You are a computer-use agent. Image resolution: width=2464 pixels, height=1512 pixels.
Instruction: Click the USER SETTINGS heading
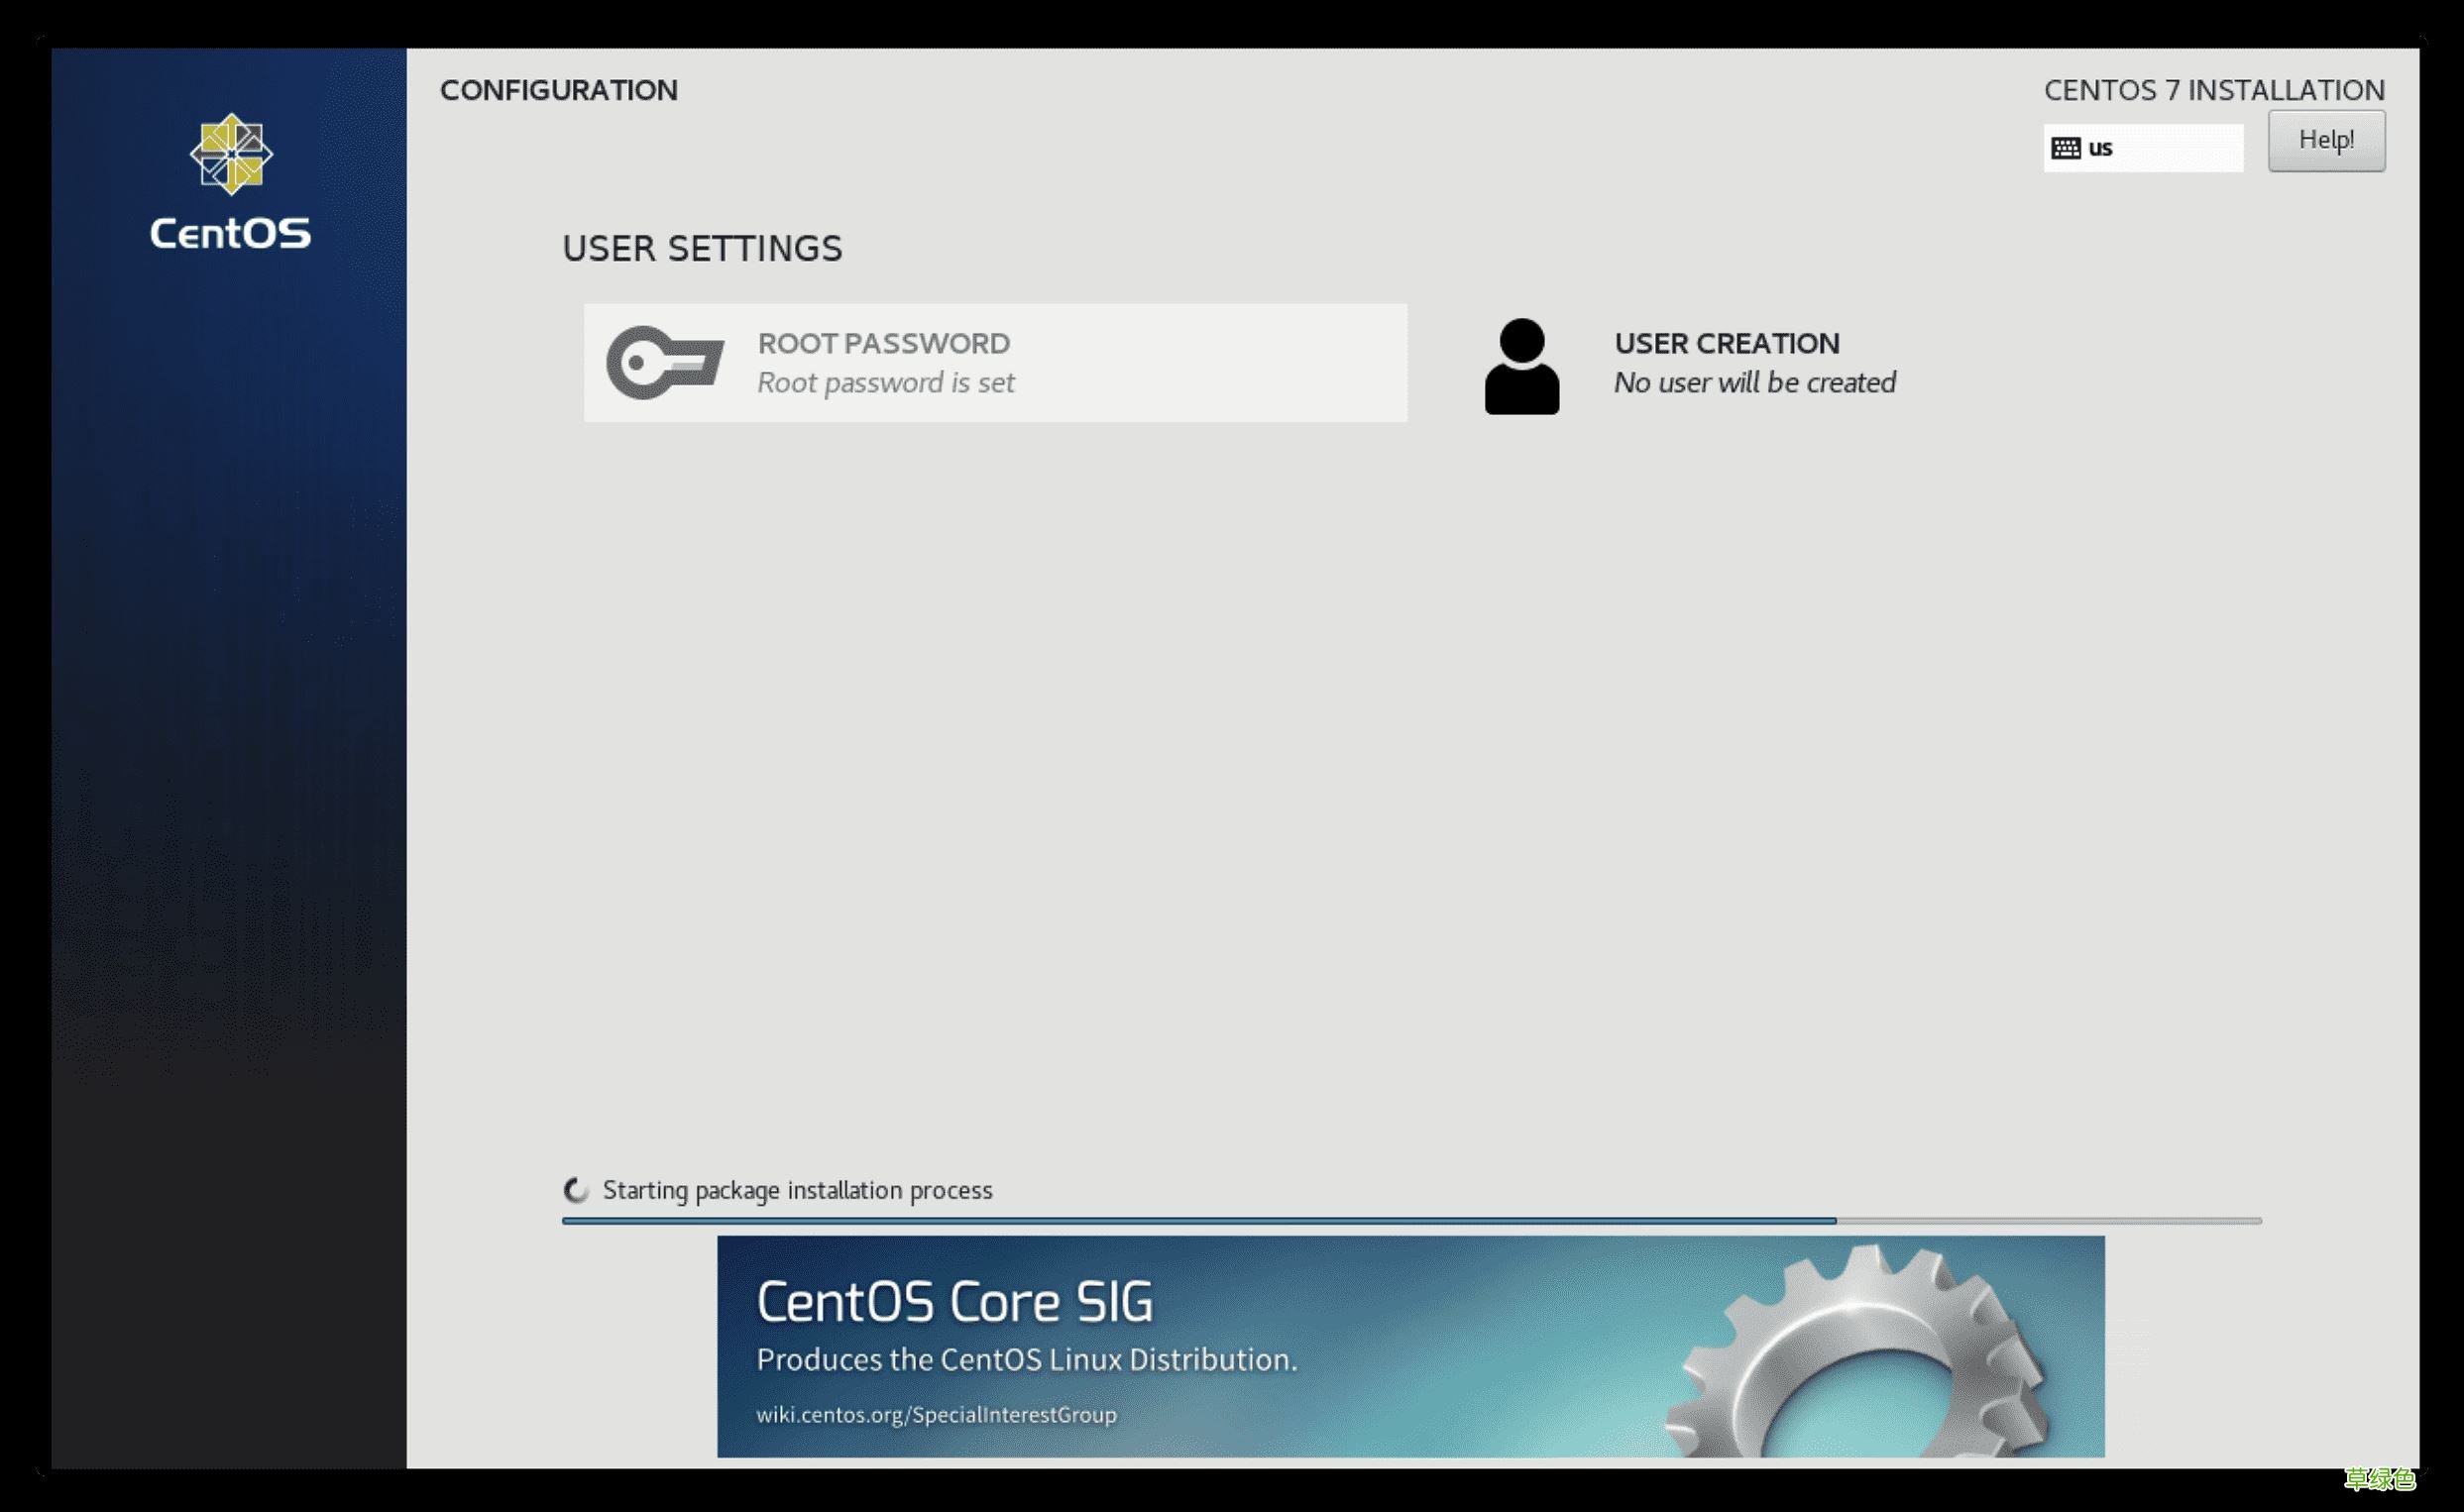[702, 248]
